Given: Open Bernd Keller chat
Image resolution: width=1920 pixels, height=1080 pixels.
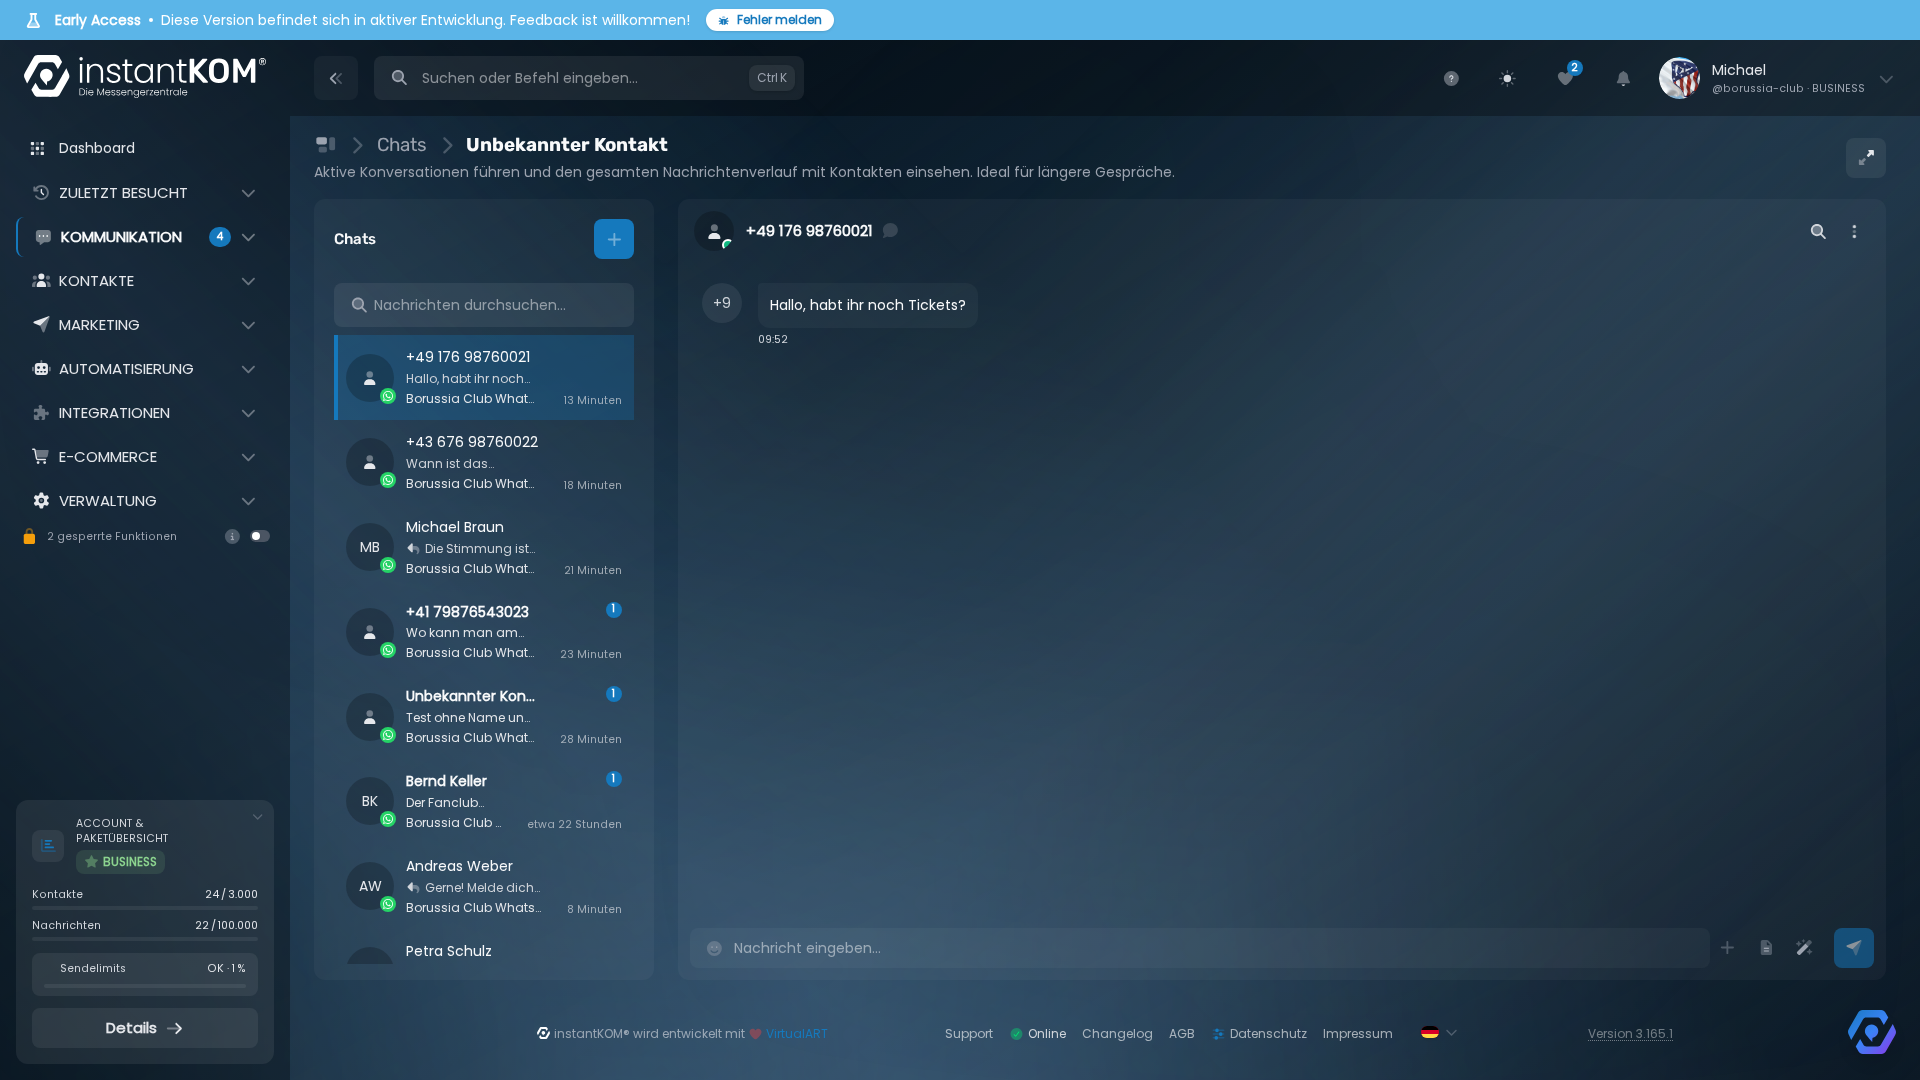Looking at the screenshot, I should 484,802.
